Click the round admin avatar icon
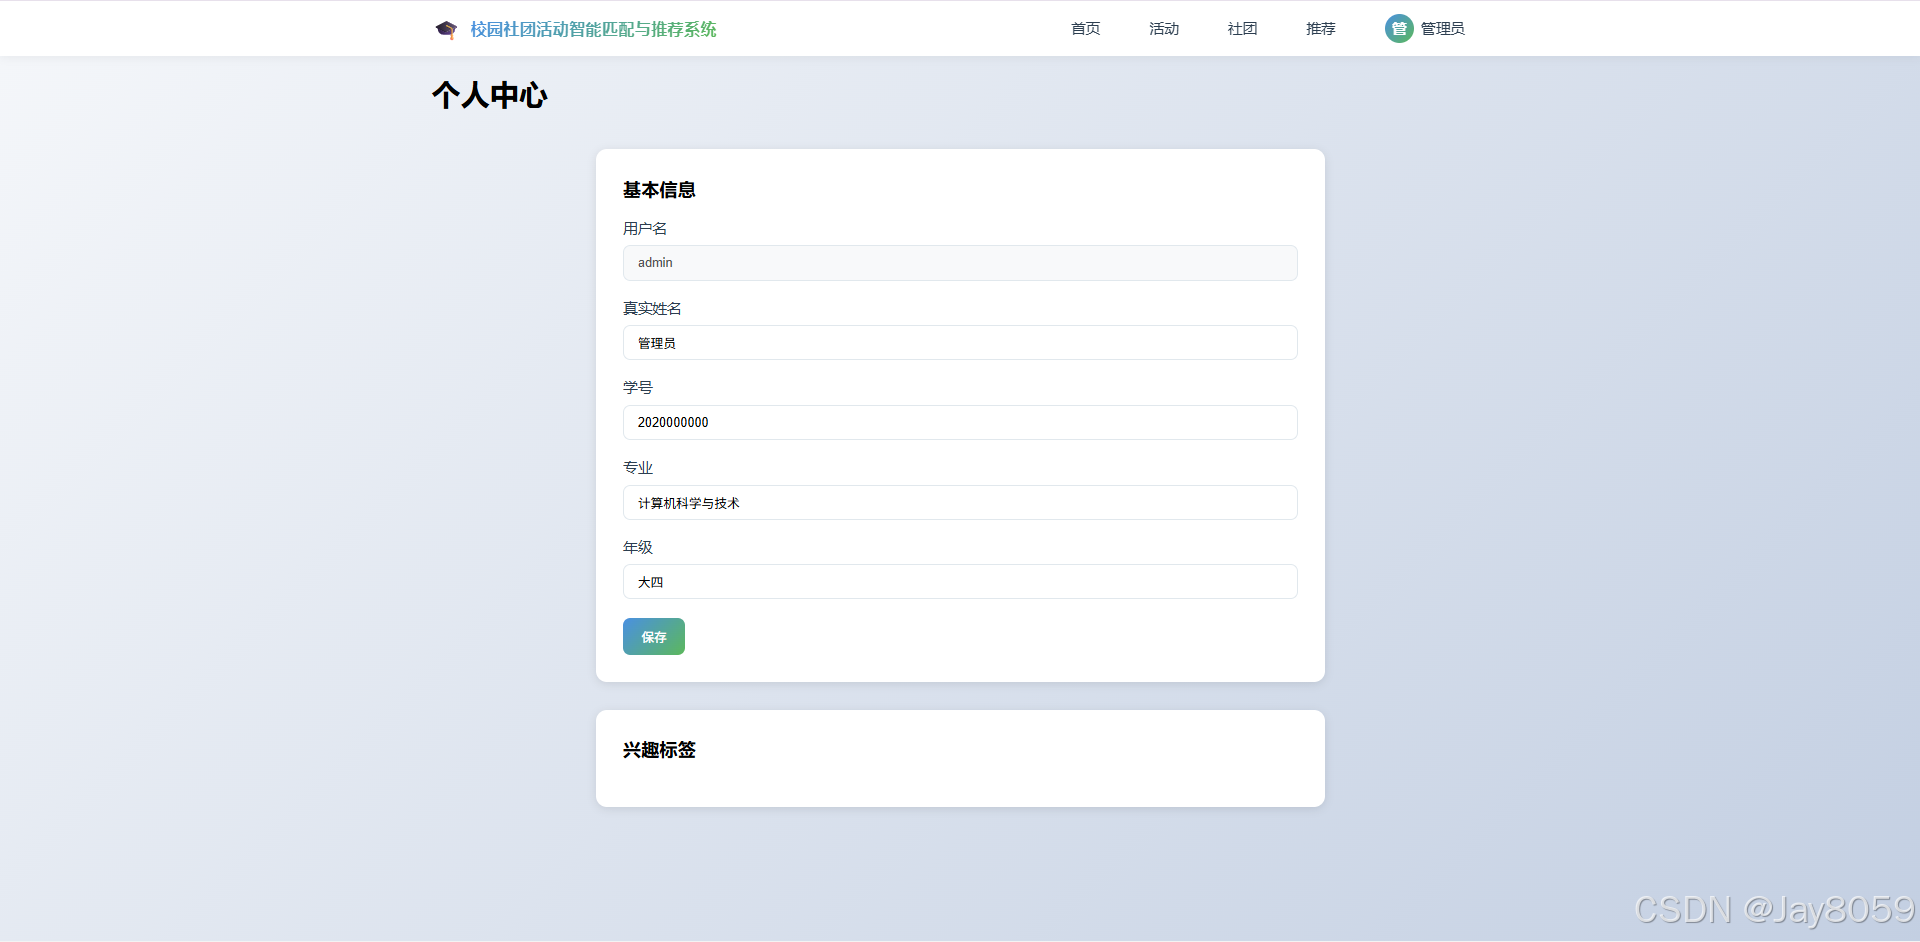This screenshot has width=1920, height=942. coord(1399,29)
